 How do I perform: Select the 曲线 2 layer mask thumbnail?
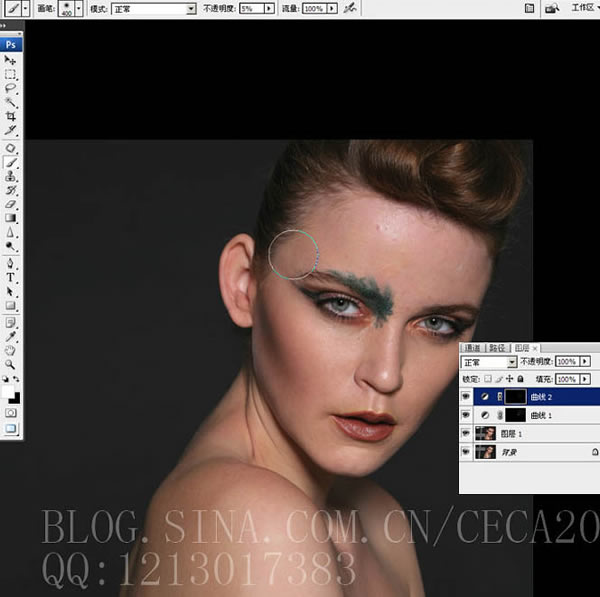(x=515, y=397)
